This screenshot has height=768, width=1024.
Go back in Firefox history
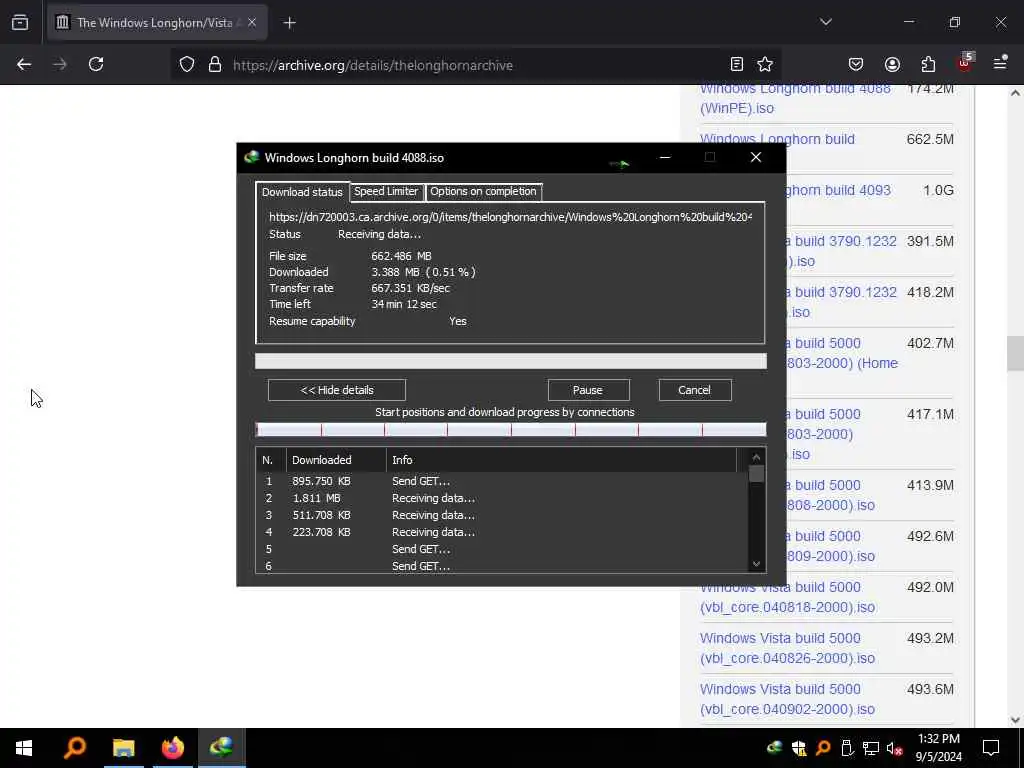(x=24, y=64)
